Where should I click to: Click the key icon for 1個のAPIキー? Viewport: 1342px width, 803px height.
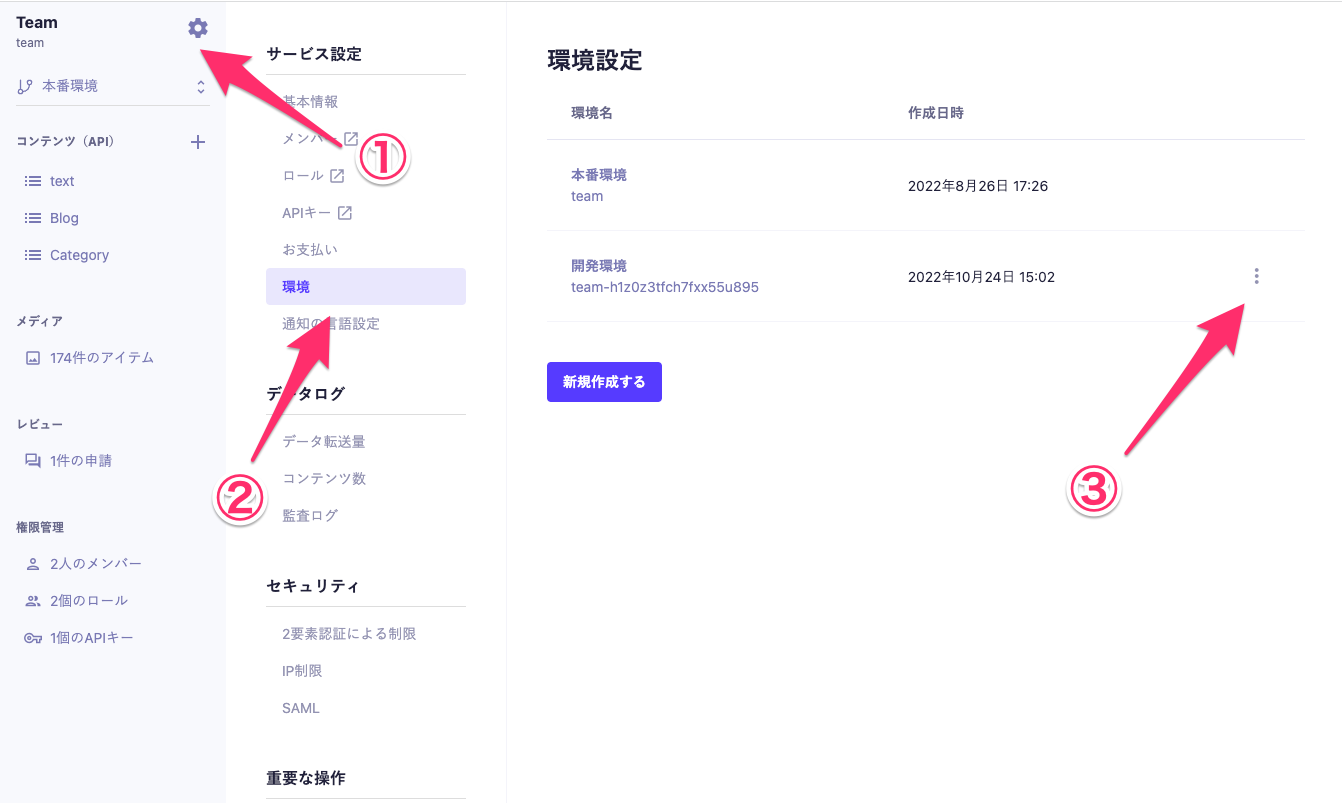pos(33,638)
